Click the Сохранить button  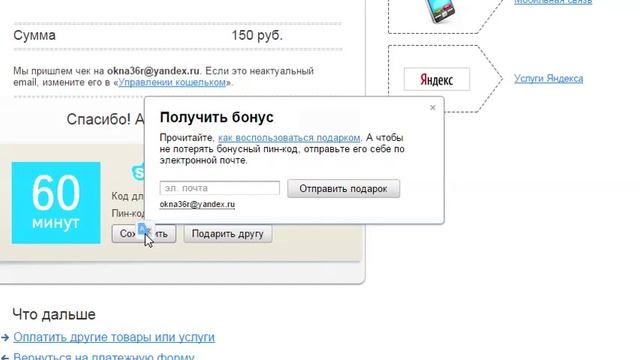coord(144,234)
